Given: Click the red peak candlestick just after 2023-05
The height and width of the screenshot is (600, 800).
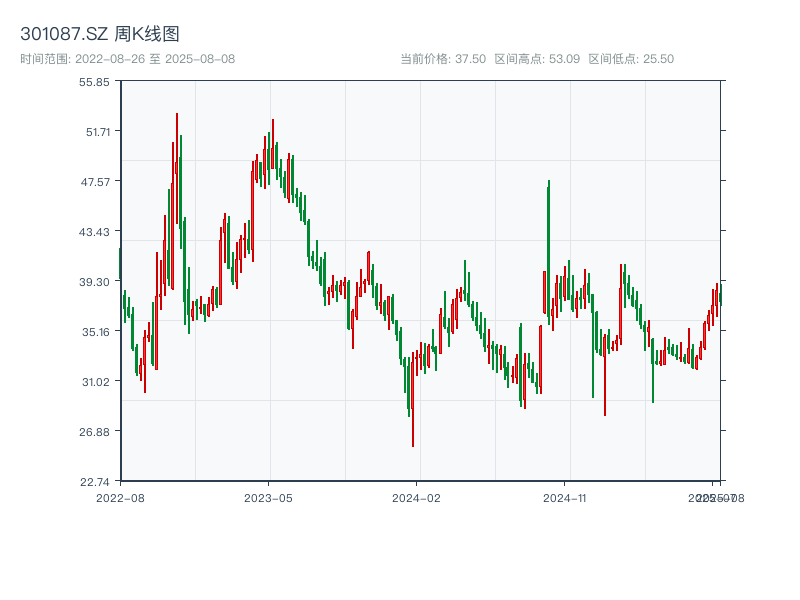Looking at the screenshot, I should click(273, 144).
